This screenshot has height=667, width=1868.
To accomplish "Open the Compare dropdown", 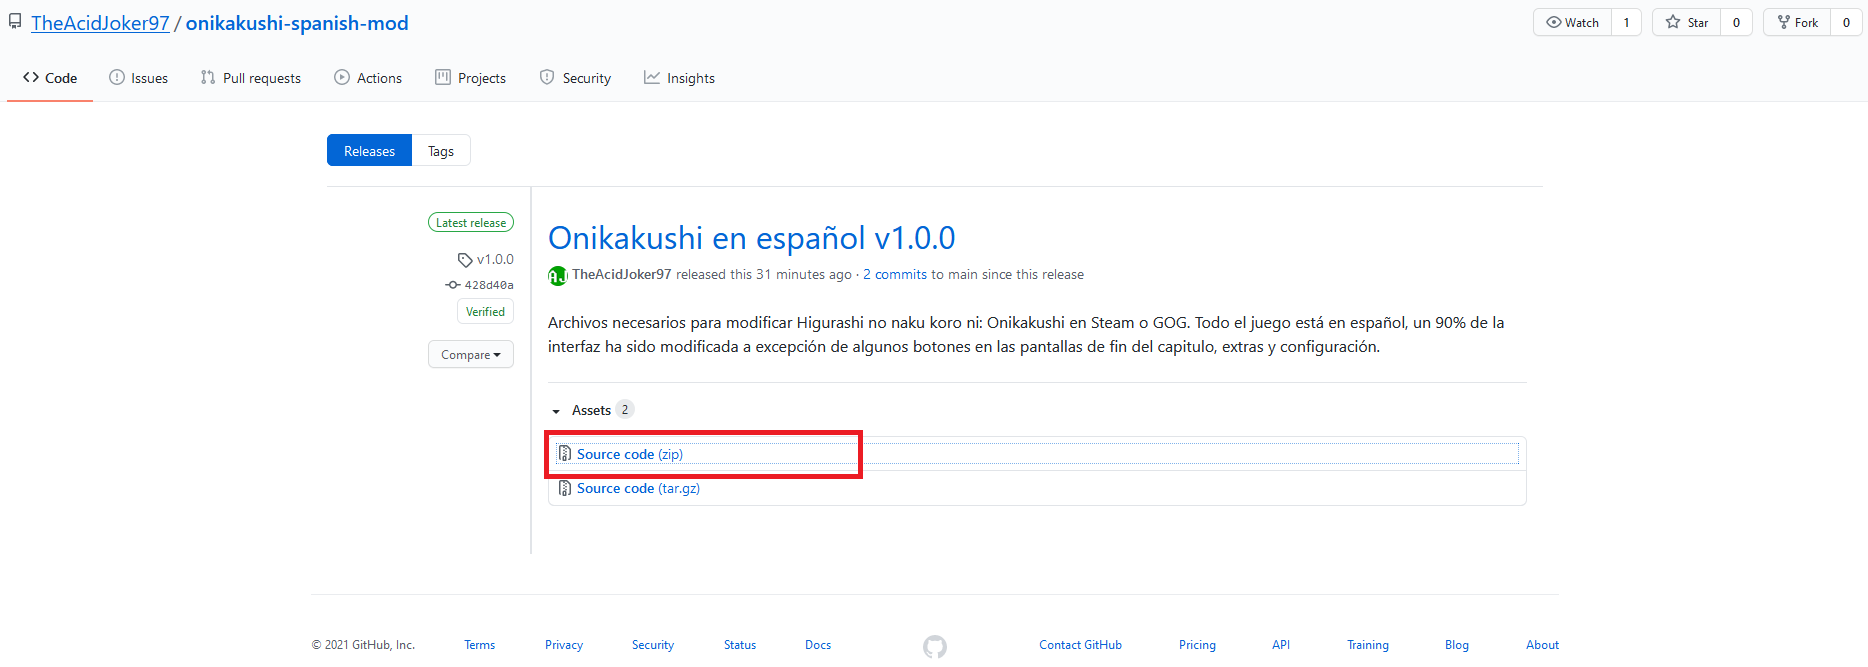I will 471,354.
